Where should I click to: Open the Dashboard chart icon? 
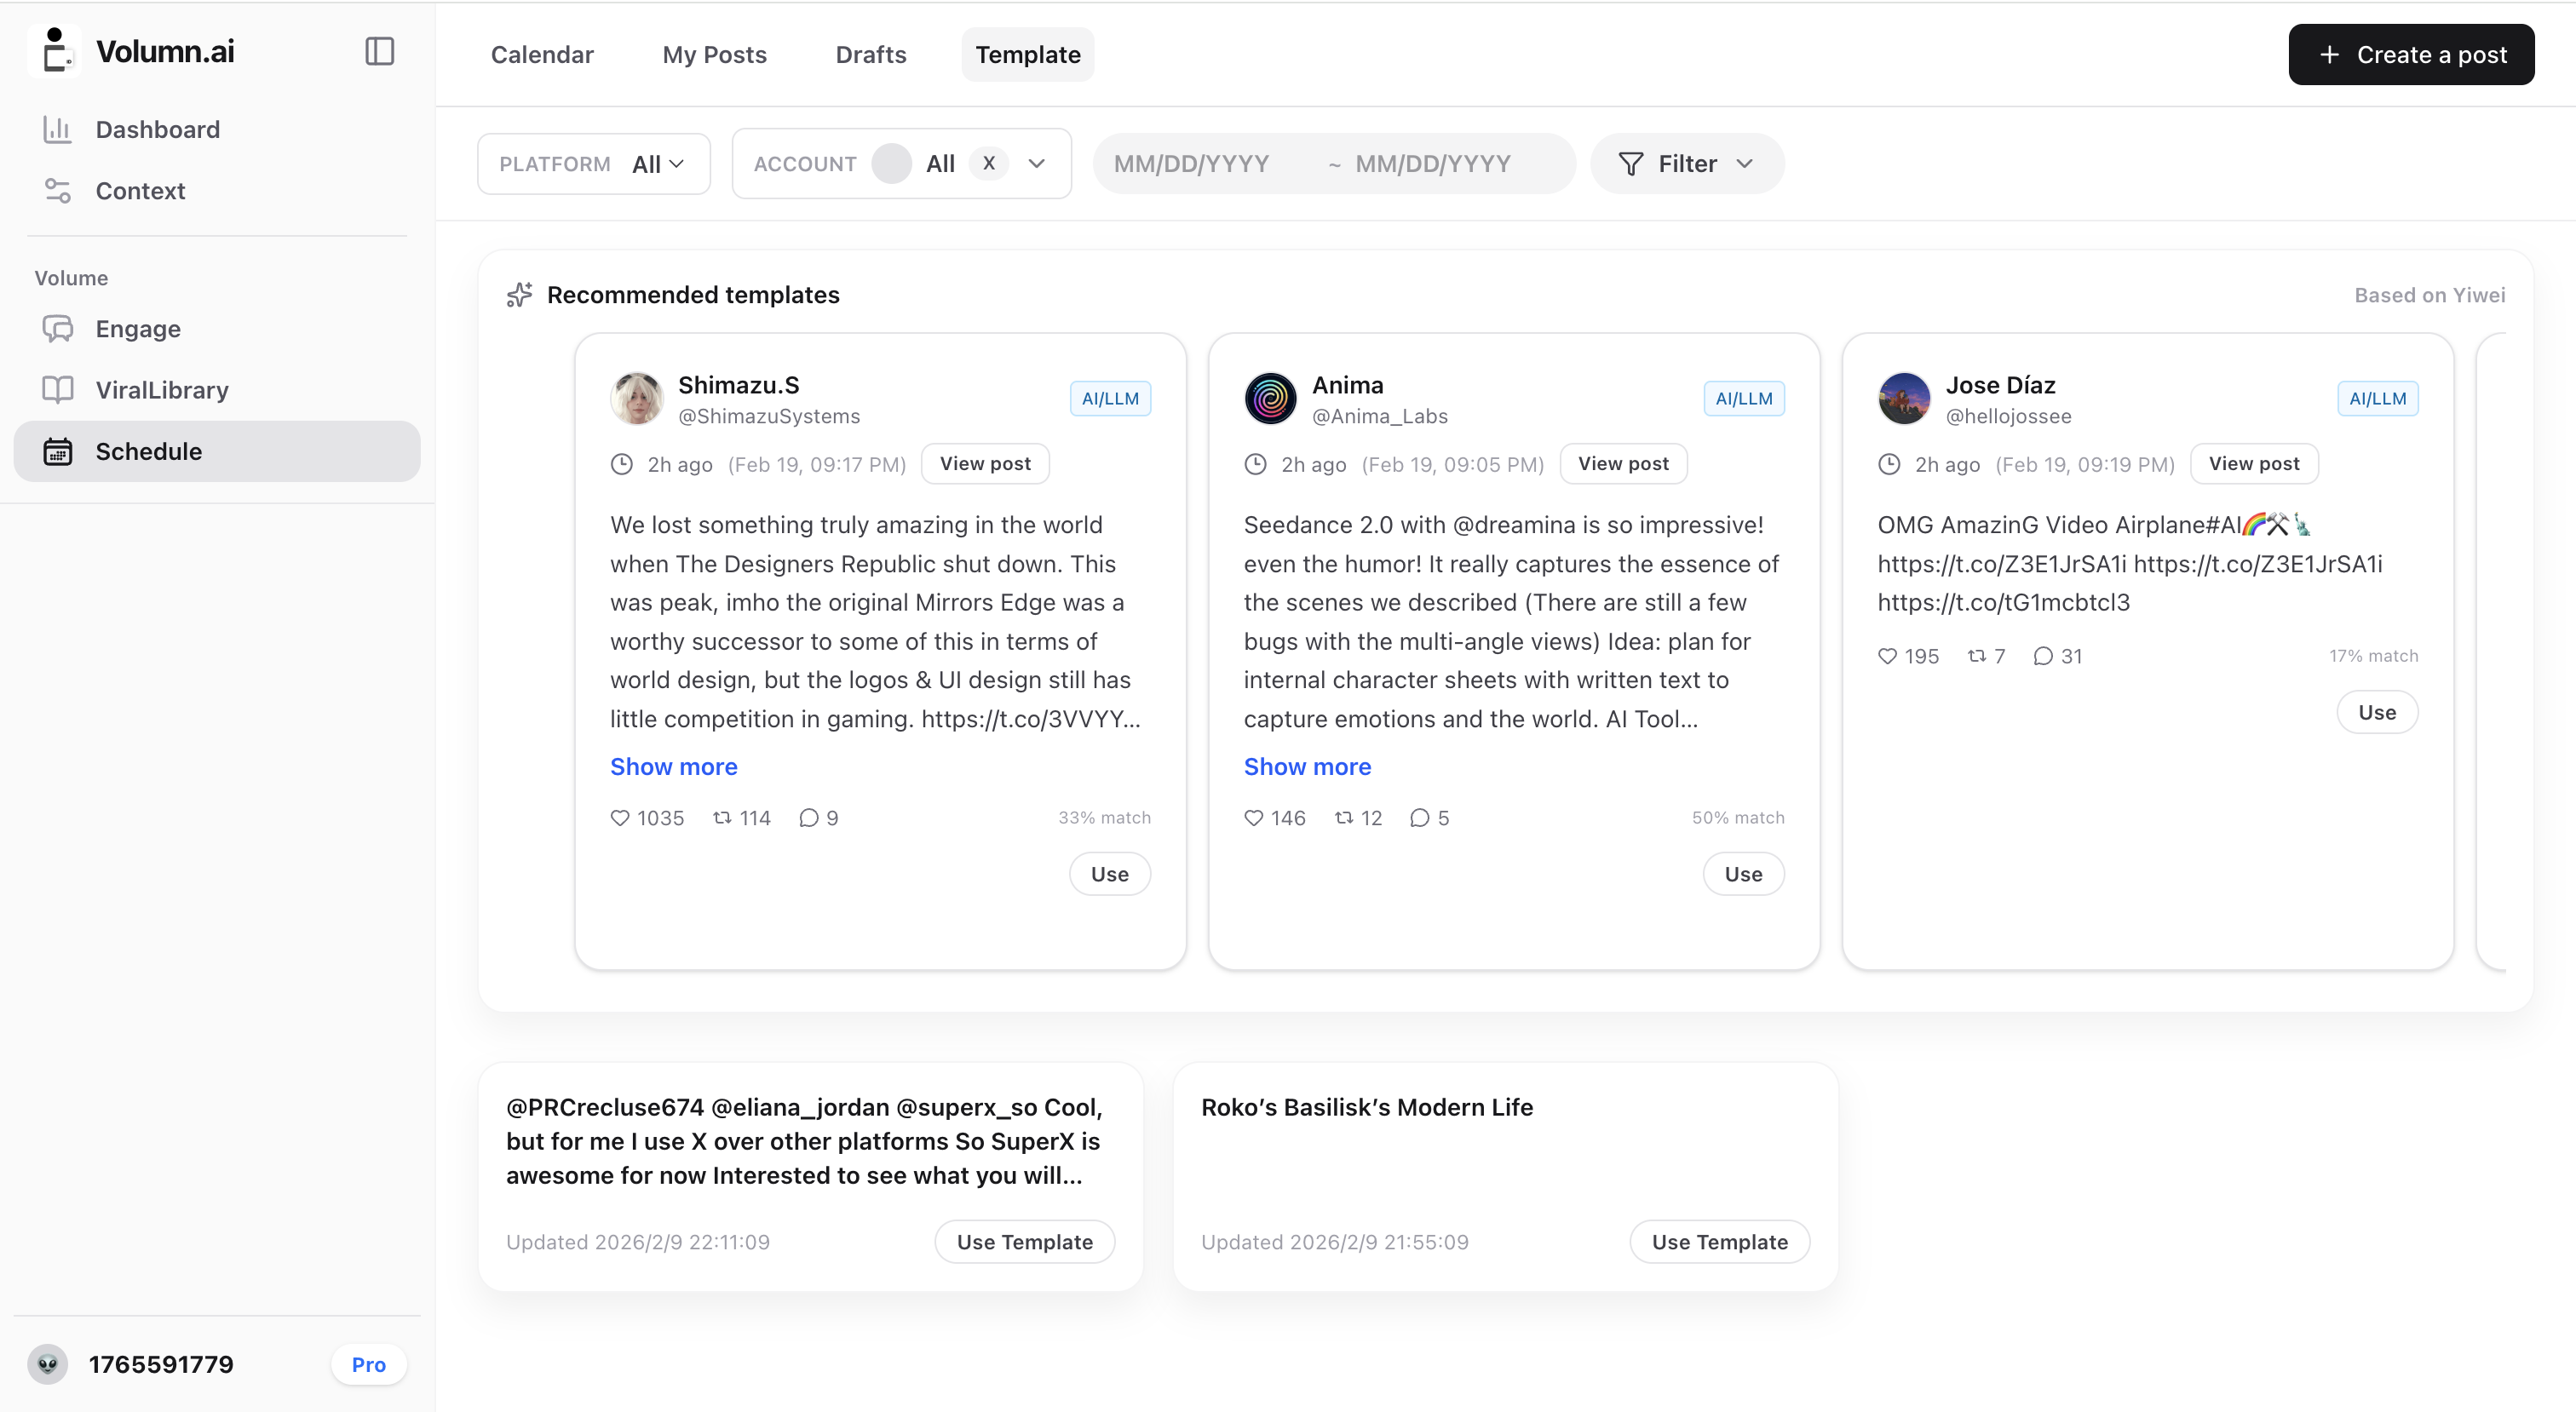click(57, 129)
